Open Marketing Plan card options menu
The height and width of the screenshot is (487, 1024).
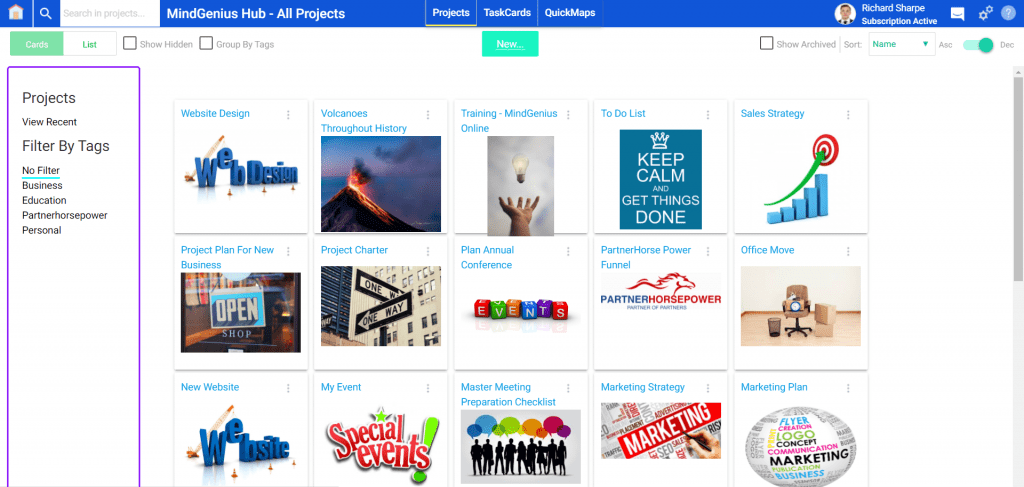tap(848, 388)
